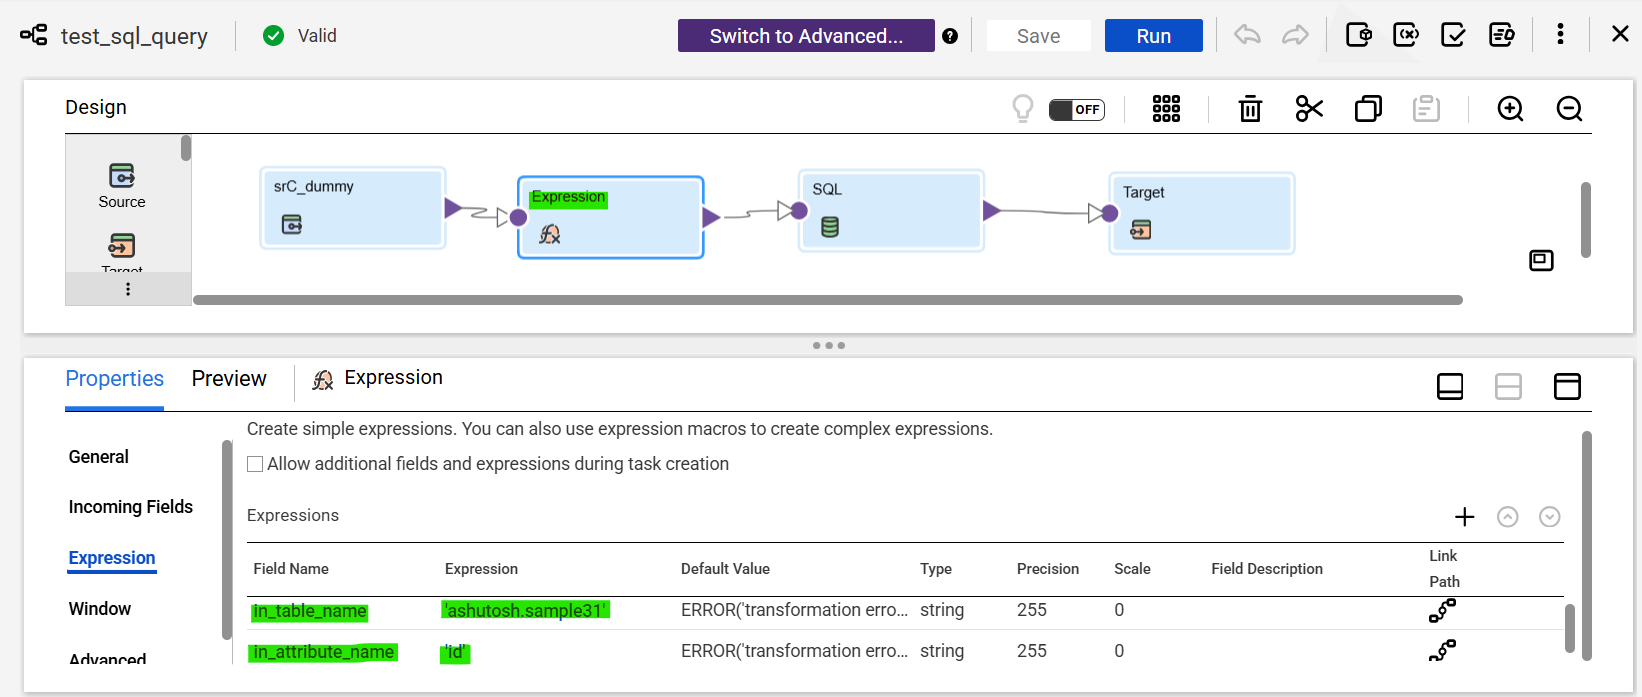Open link path for in_table_name row
Screen dimensions: 1642x697
pyautogui.click(x=1442, y=610)
